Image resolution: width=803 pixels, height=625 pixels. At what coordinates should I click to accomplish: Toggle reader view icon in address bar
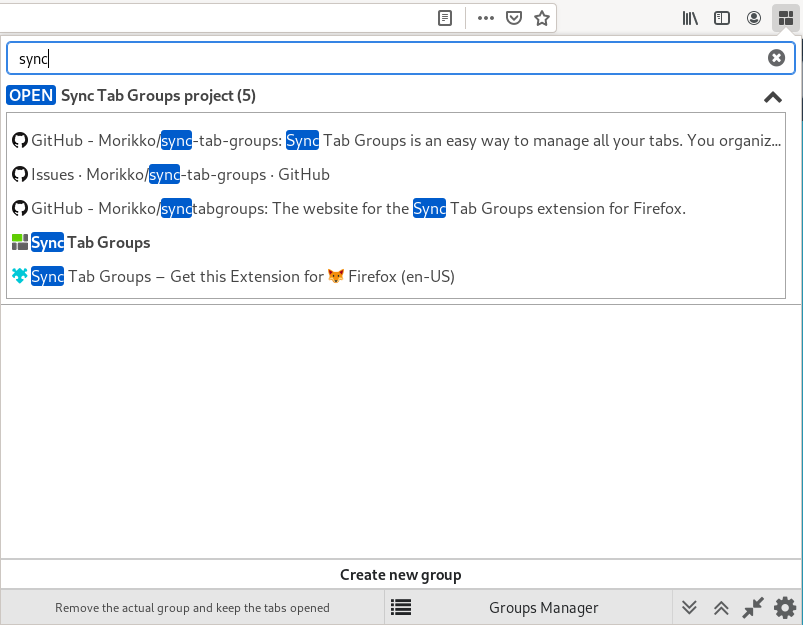tap(445, 18)
